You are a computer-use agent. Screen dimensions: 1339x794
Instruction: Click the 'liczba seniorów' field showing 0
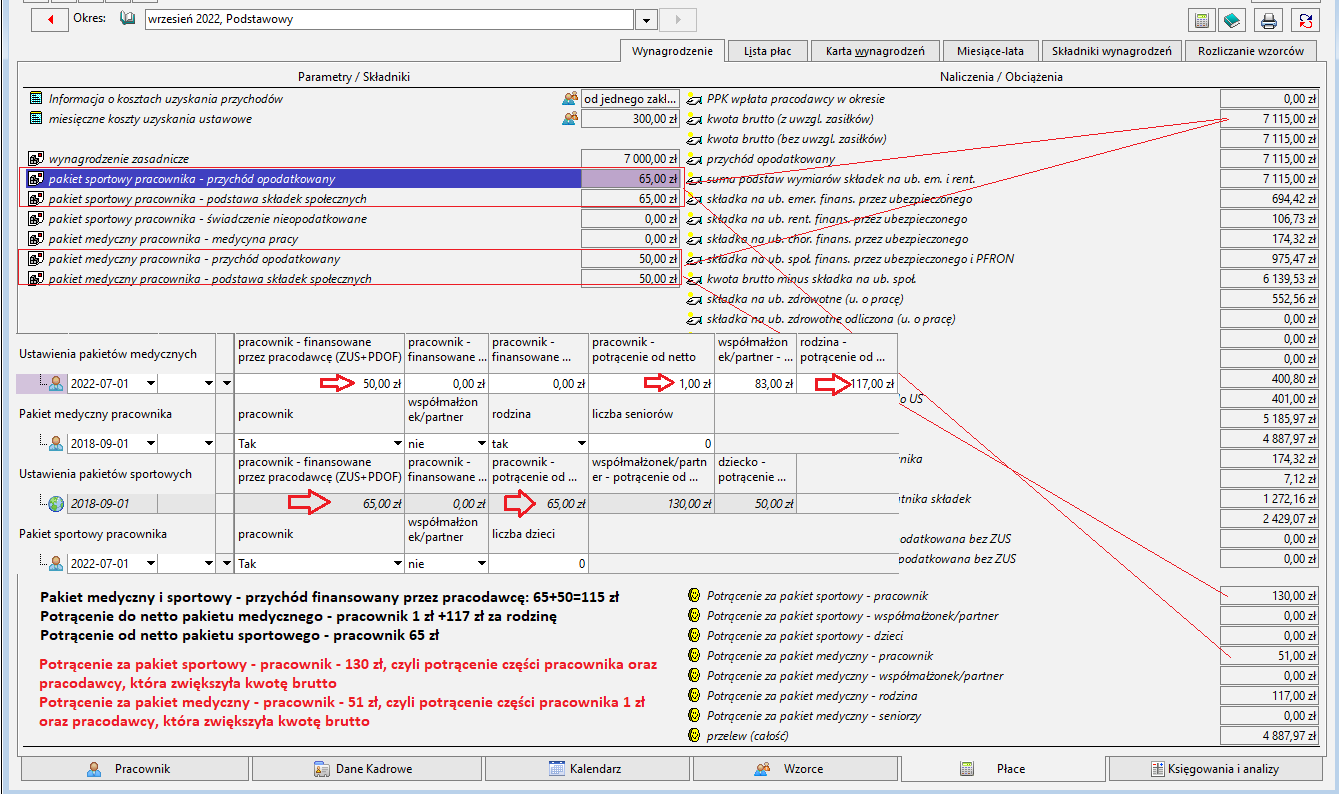coord(652,443)
